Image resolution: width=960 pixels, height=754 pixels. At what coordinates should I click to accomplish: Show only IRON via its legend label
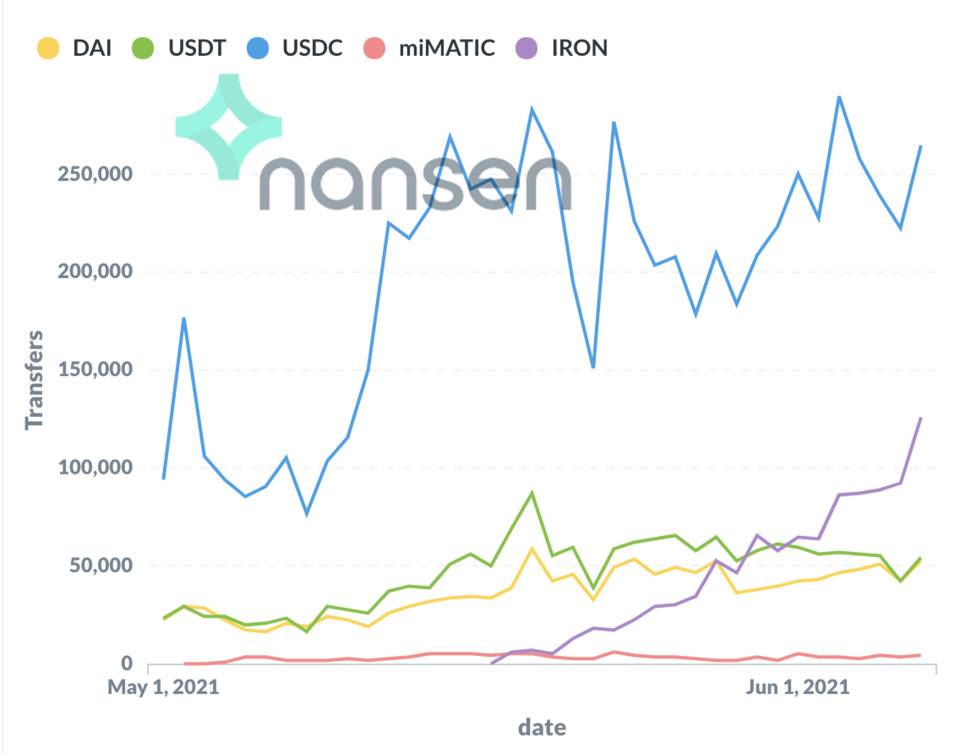[579, 48]
